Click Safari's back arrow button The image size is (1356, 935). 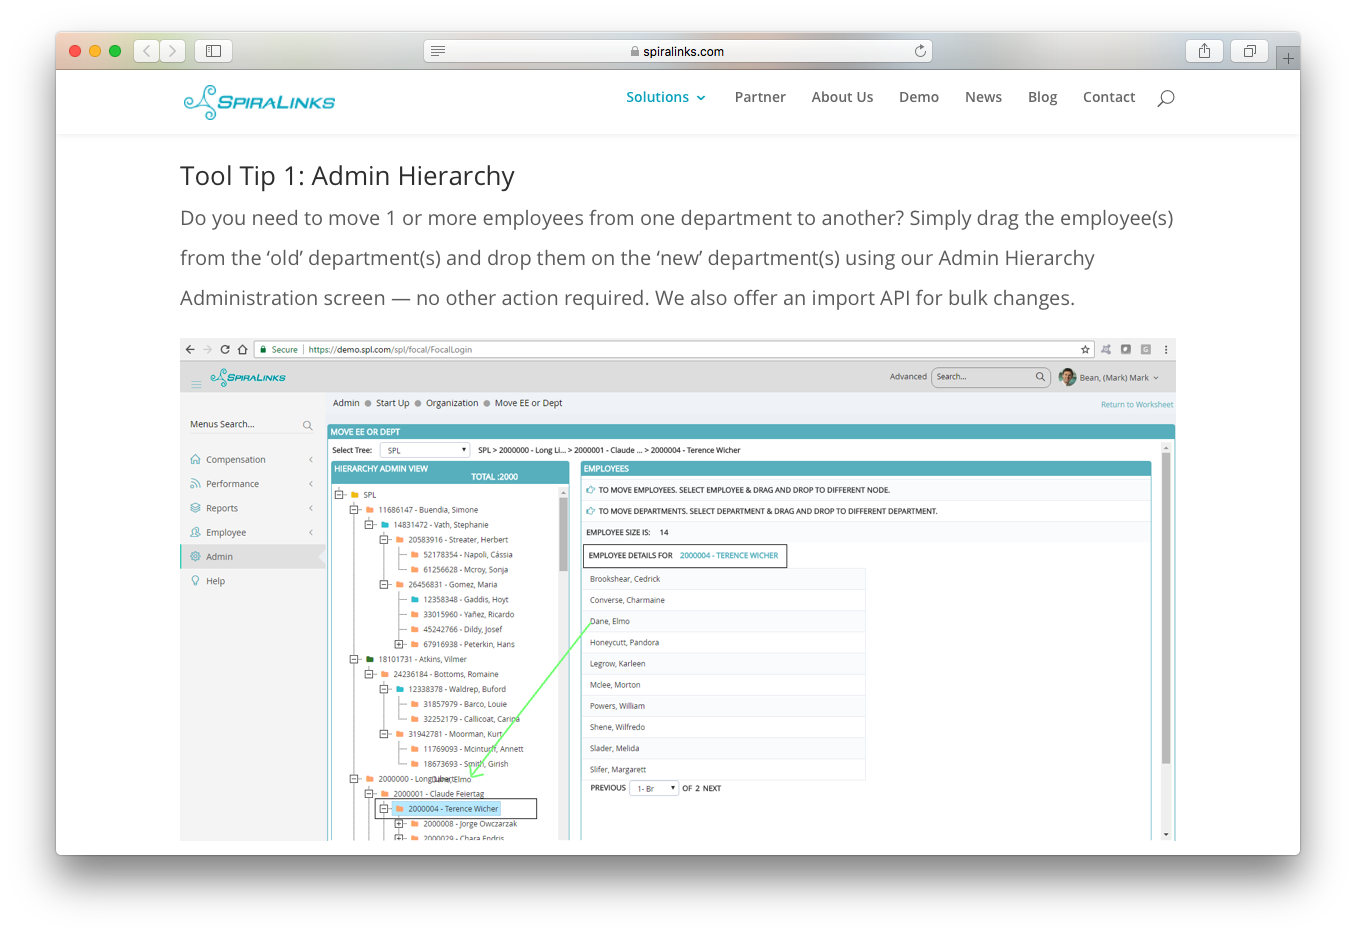pyautogui.click(x=147, y=51)
